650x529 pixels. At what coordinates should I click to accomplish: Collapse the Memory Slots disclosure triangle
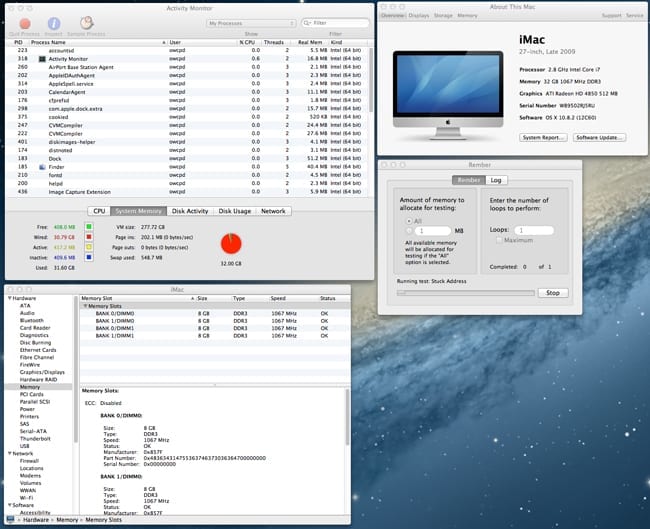click(x=86, y=306)
